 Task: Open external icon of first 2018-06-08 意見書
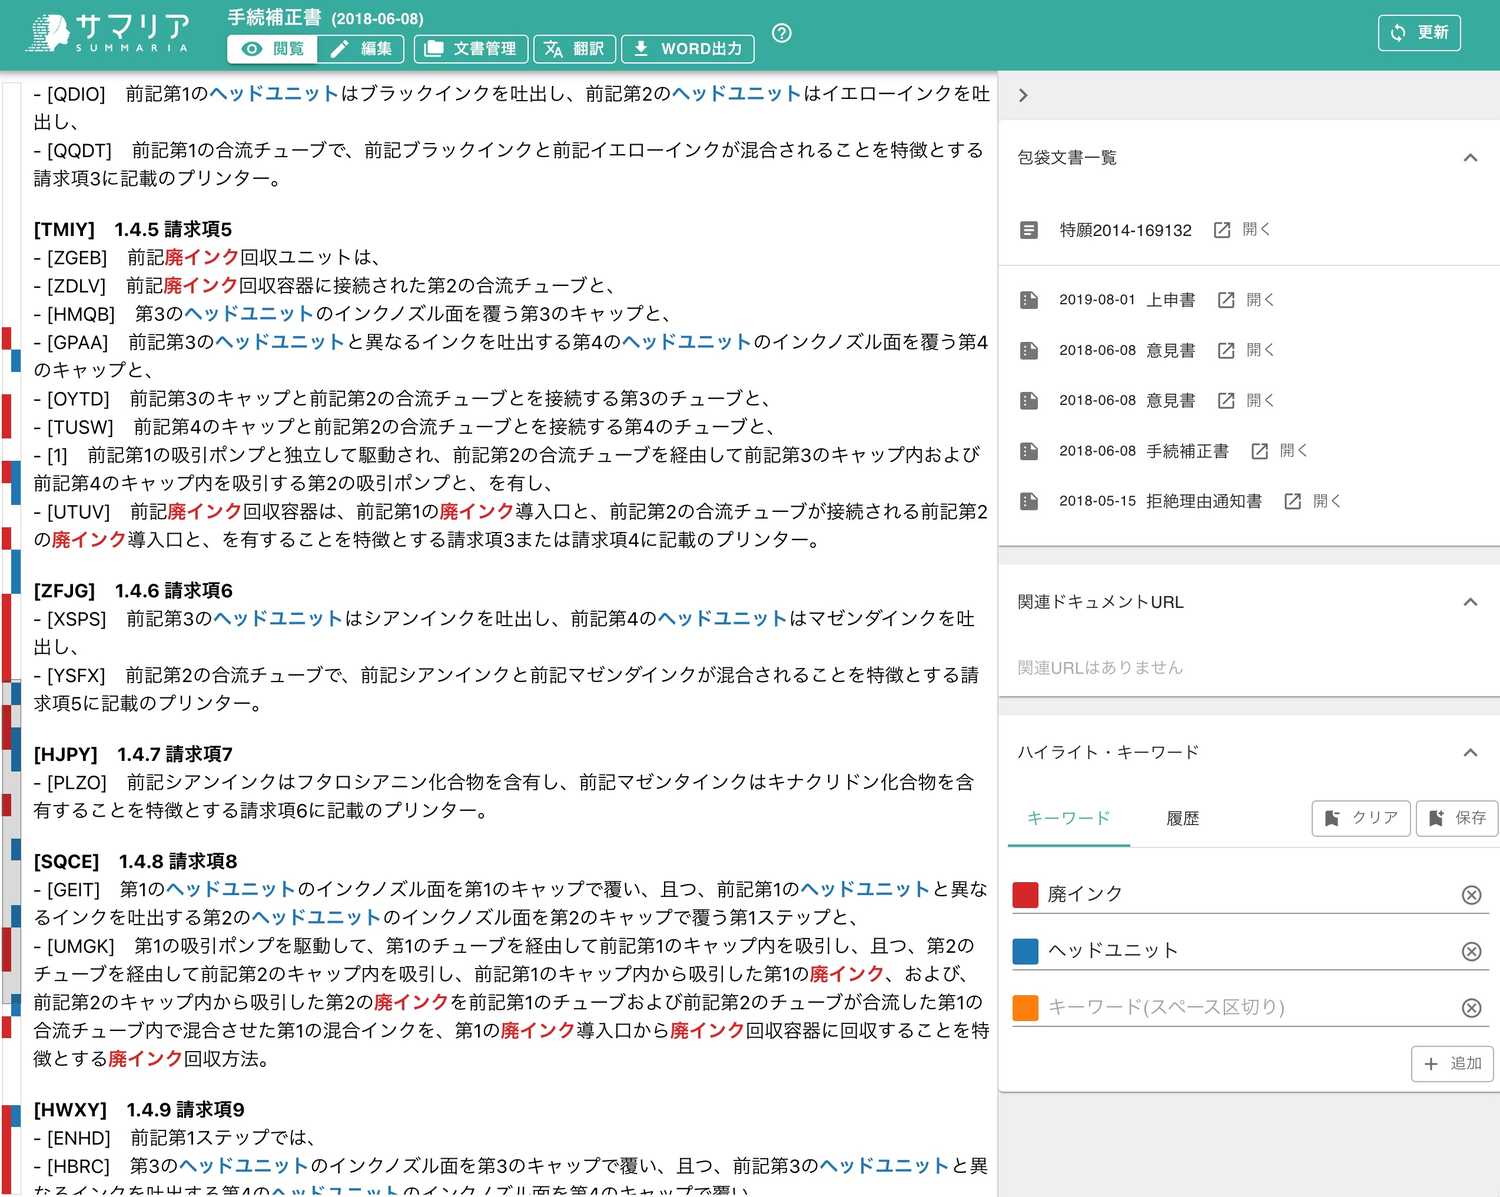[x=1226, y=351]
